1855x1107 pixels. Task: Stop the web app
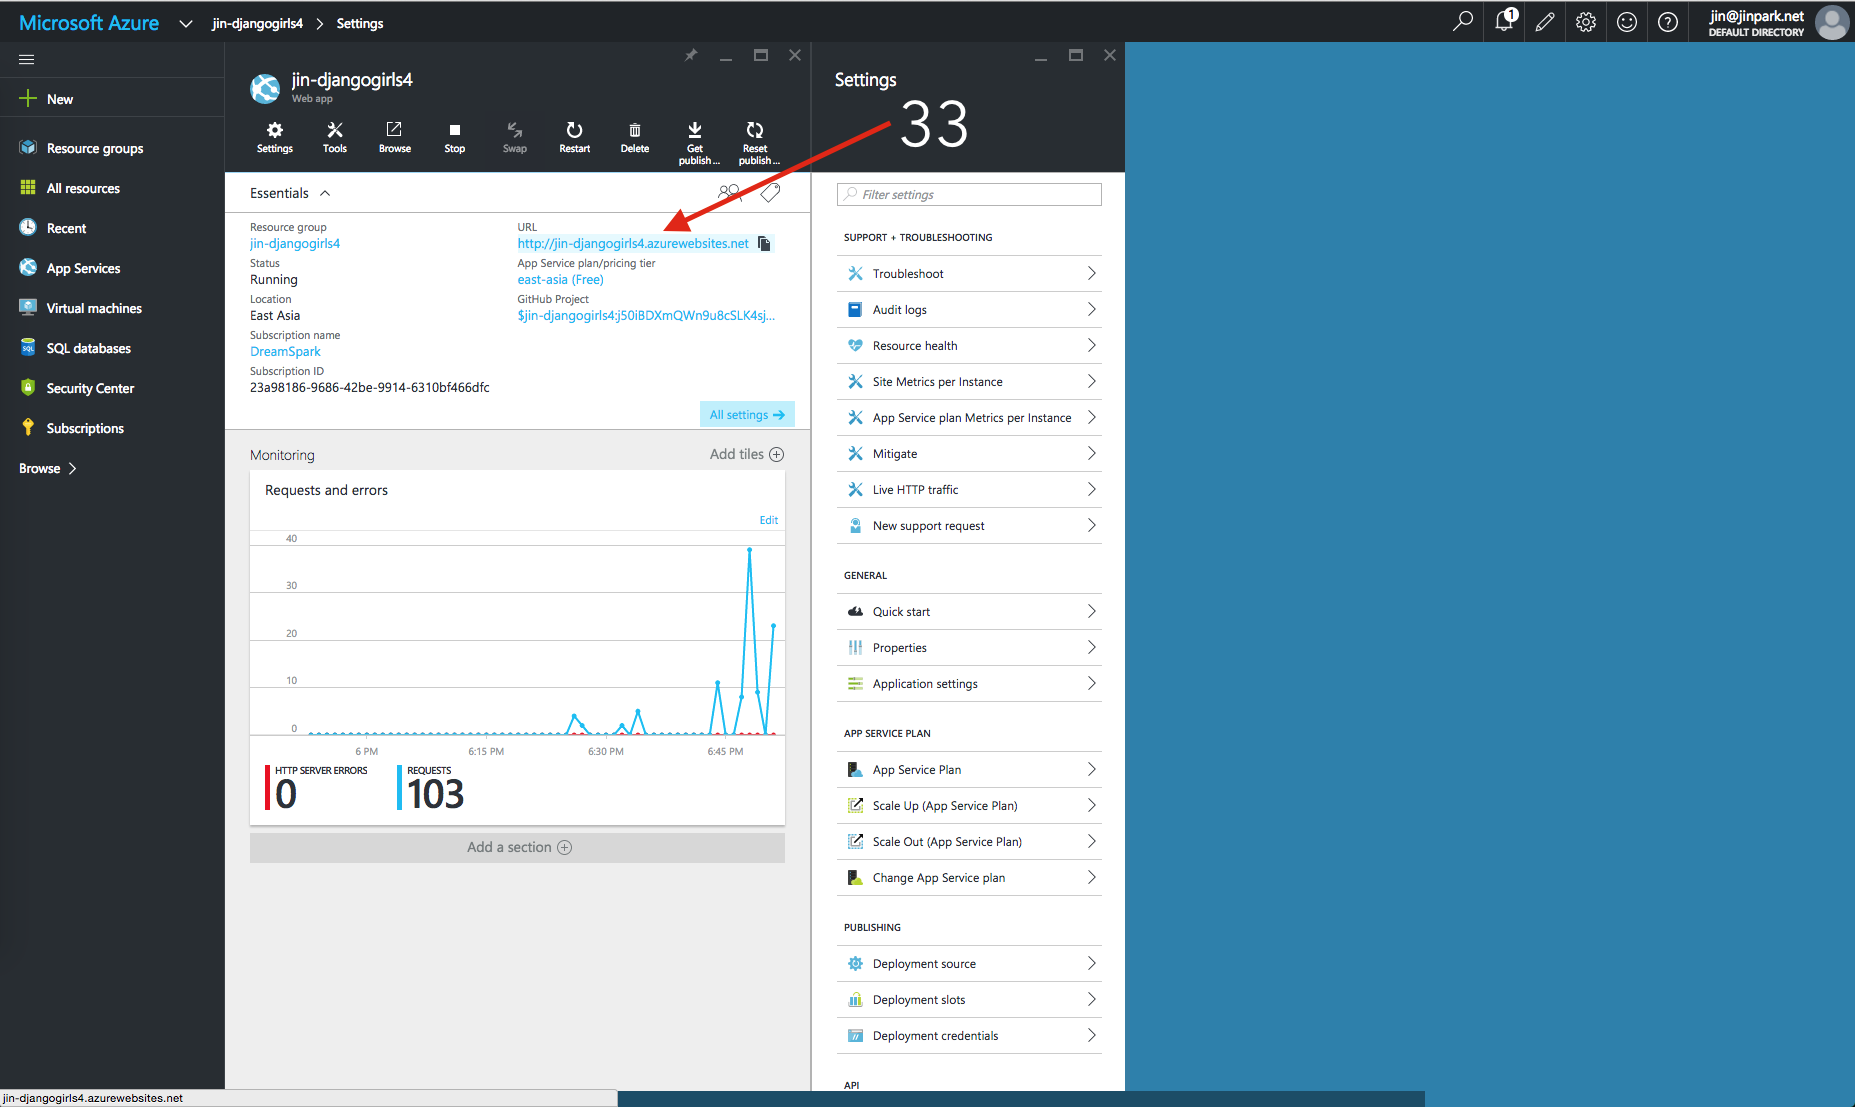coord(455,137)
